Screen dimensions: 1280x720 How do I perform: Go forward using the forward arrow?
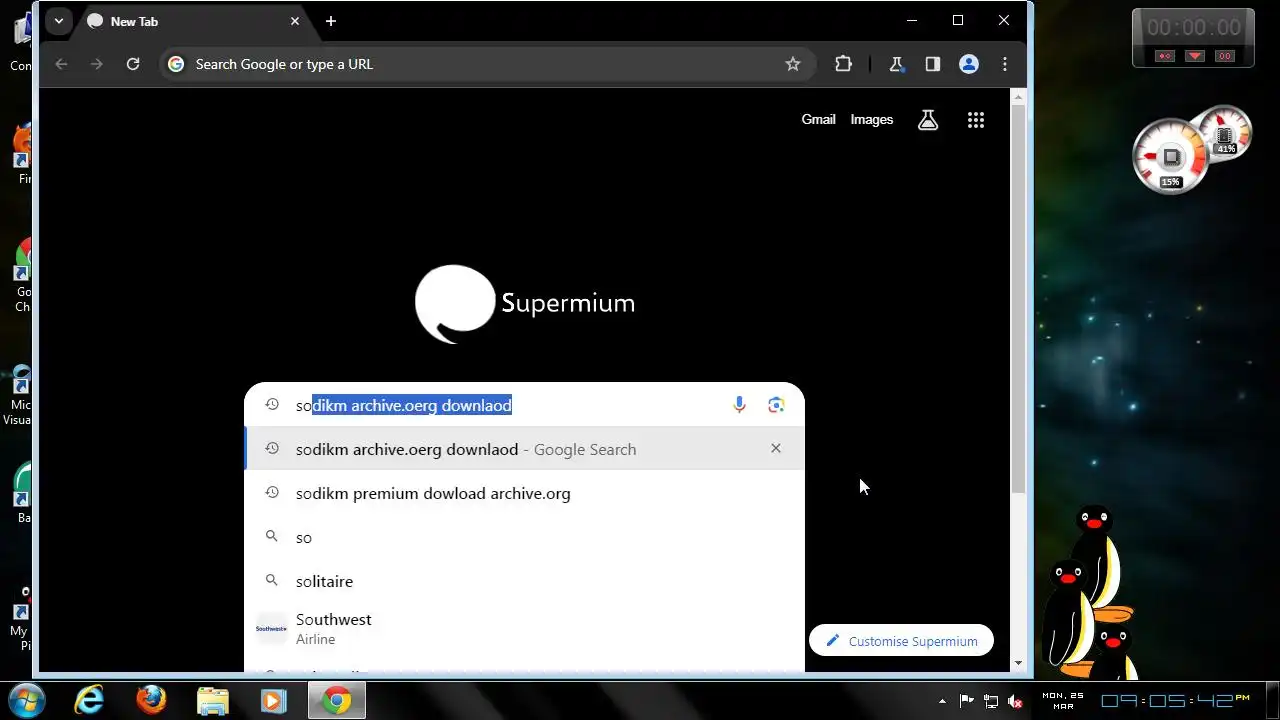[97, 64]
